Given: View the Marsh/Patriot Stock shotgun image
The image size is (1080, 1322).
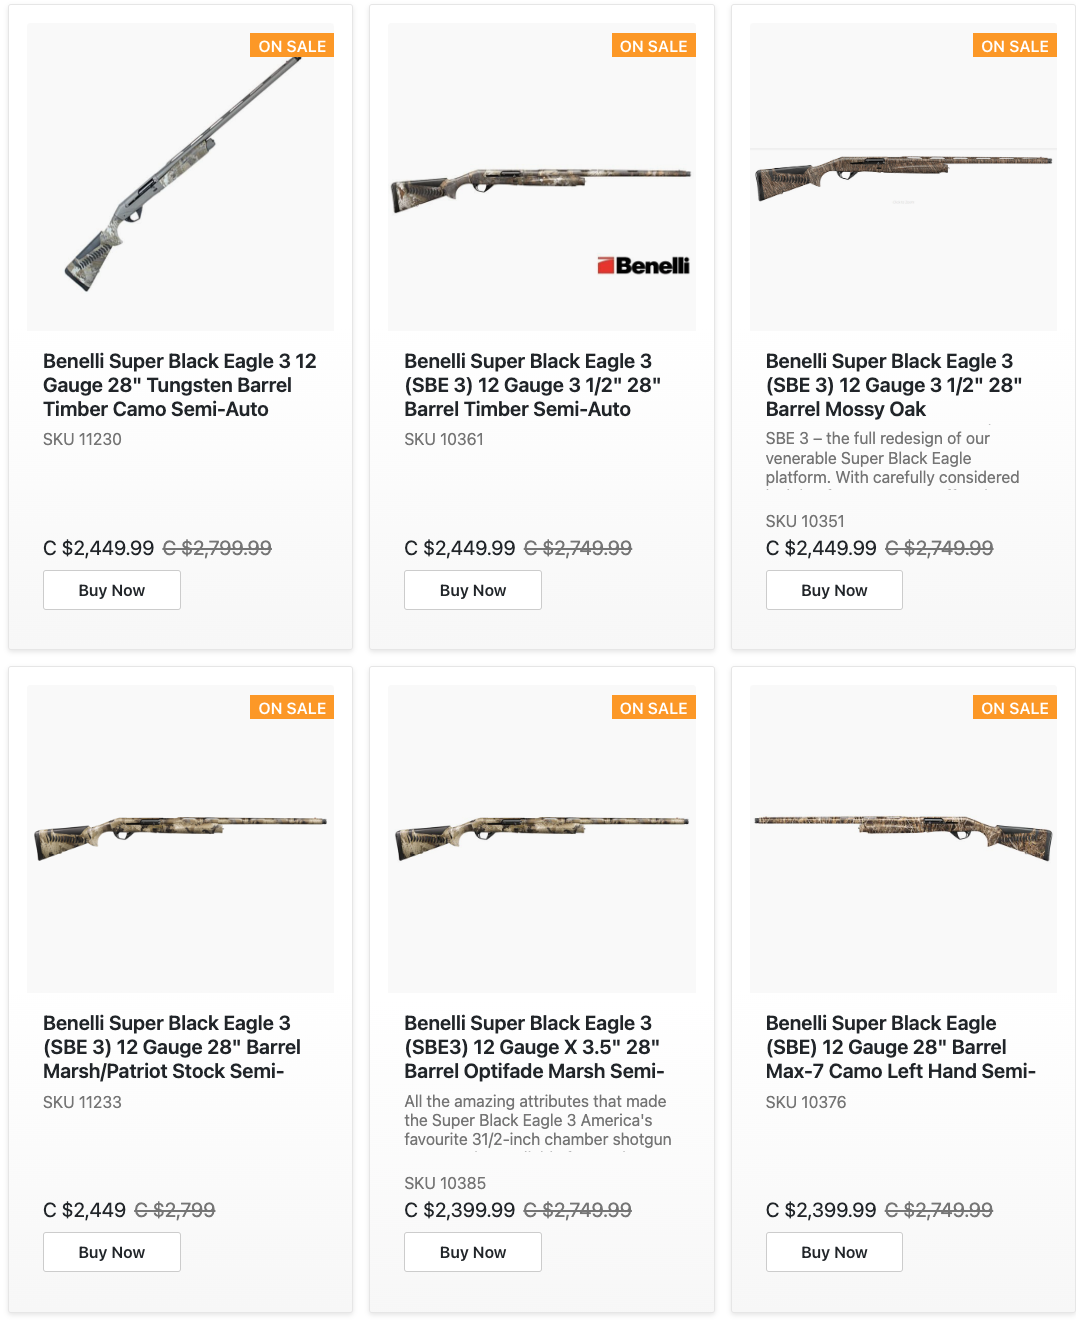Looking at the screenshot, I should pyautogui.click(x=180, y=839).
